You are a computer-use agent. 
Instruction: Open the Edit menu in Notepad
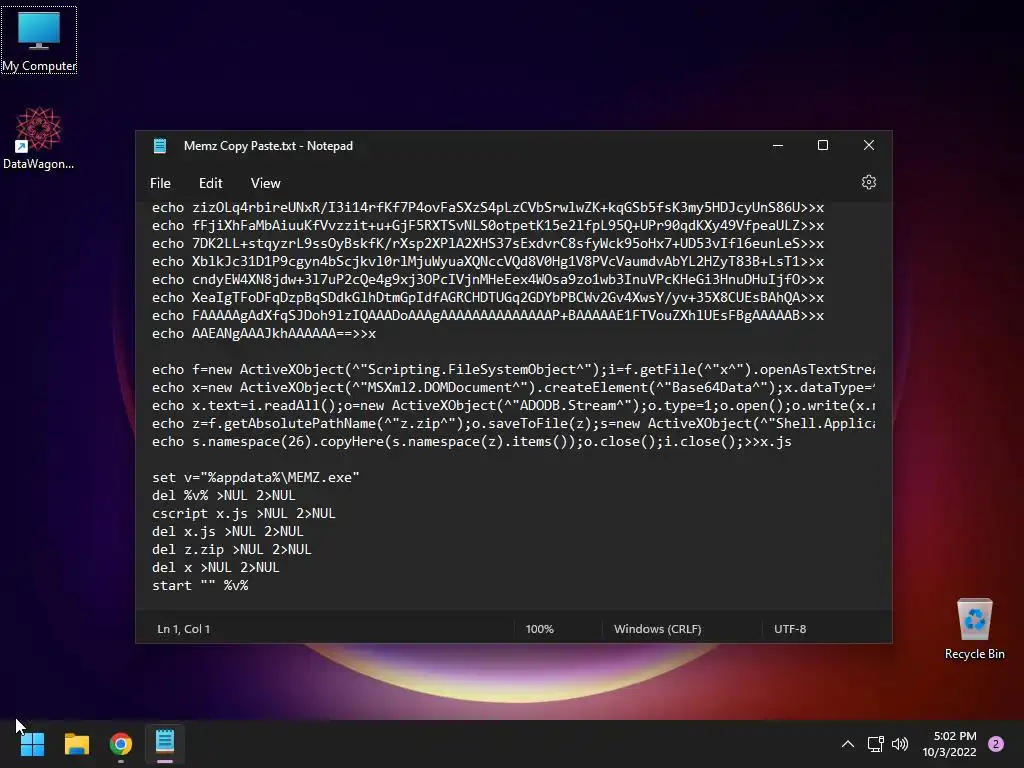click(x=210, y=184)
